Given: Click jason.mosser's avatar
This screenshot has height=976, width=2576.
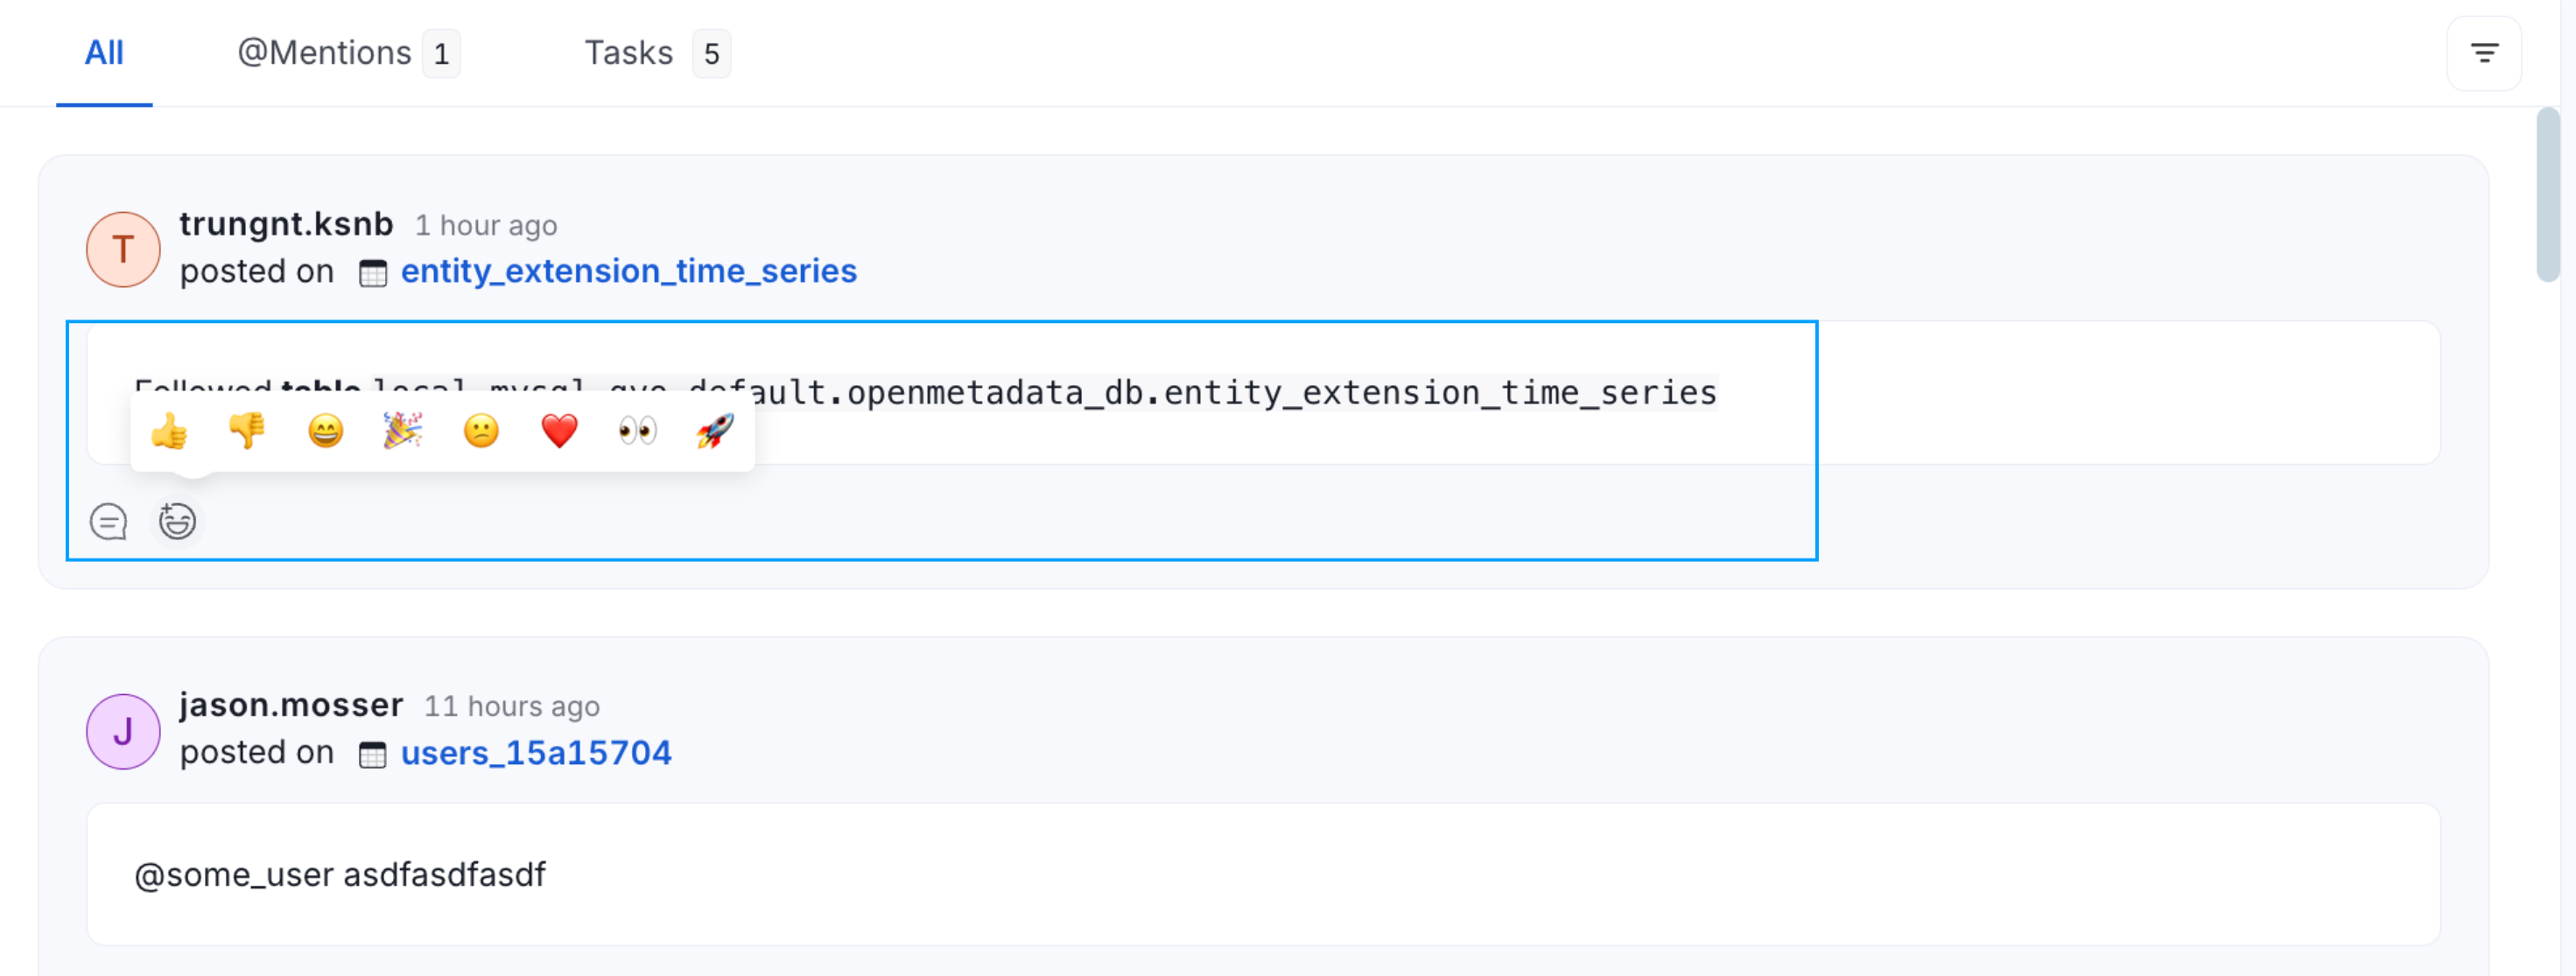Looking at the screenshot, I should 122,731.
